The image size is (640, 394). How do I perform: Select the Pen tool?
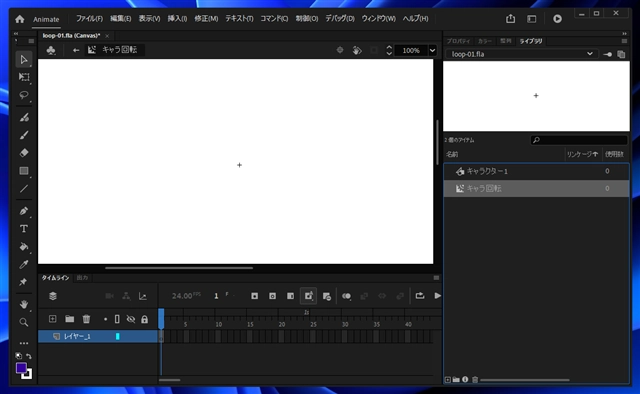coord(24,211)
